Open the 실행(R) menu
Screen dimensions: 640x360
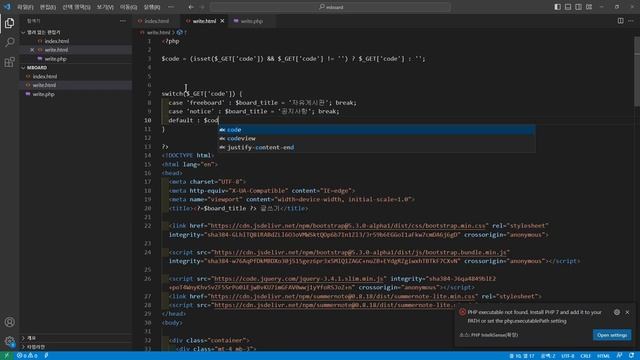pos(152,7)
